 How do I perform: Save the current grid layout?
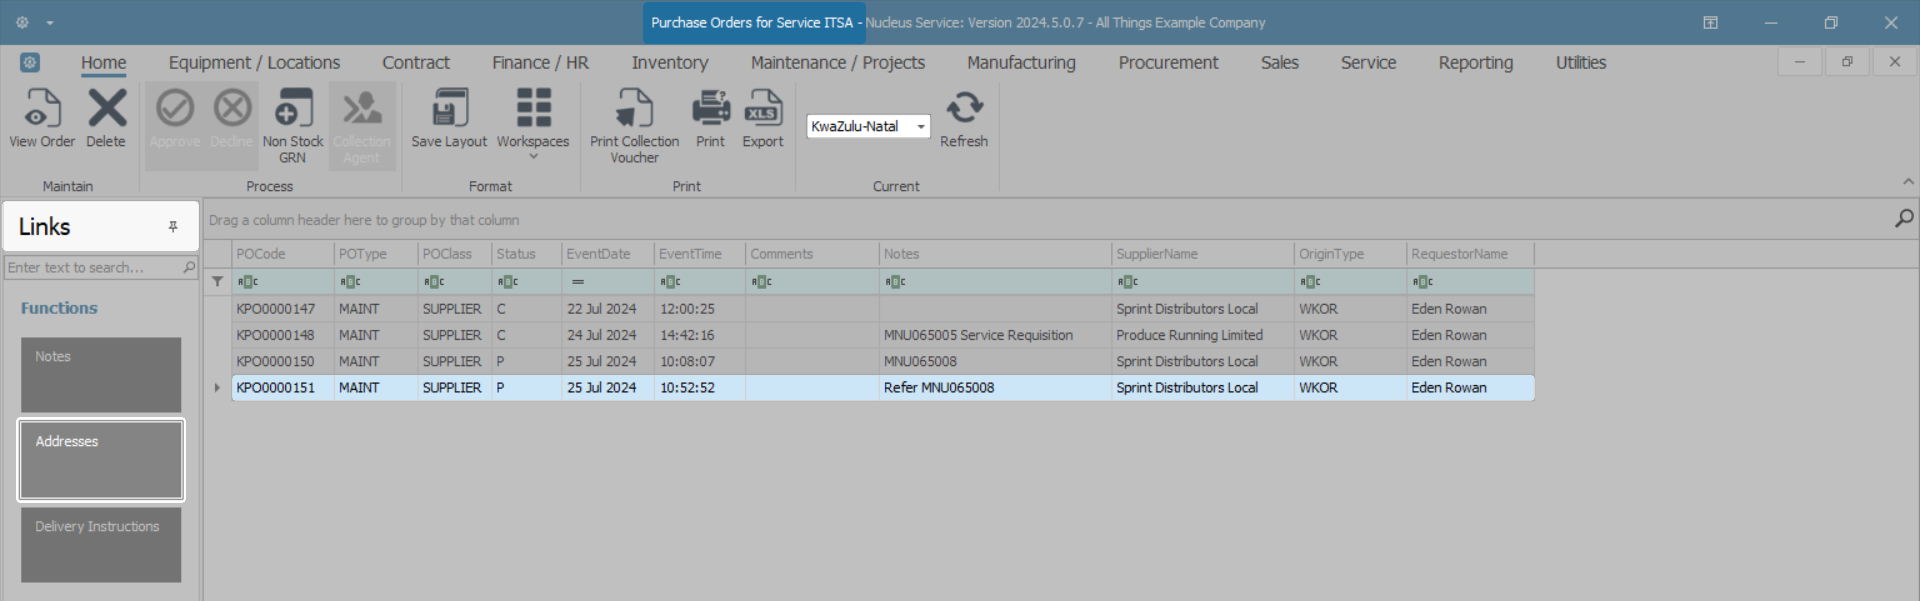click(x=449, y=110)
